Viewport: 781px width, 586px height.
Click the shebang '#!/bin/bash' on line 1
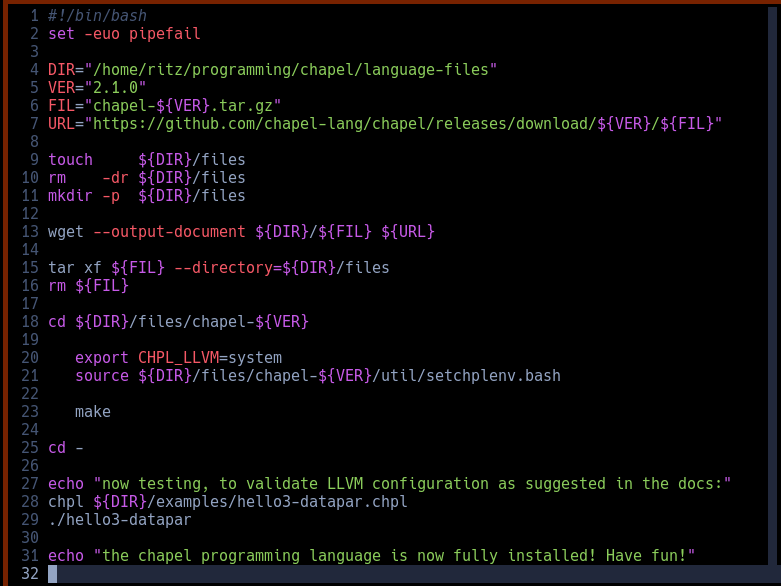coord(97,15)
